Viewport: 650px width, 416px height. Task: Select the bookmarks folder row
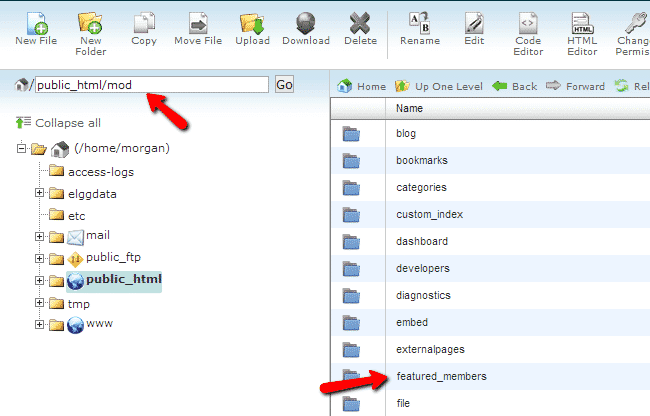pos(490,160)
